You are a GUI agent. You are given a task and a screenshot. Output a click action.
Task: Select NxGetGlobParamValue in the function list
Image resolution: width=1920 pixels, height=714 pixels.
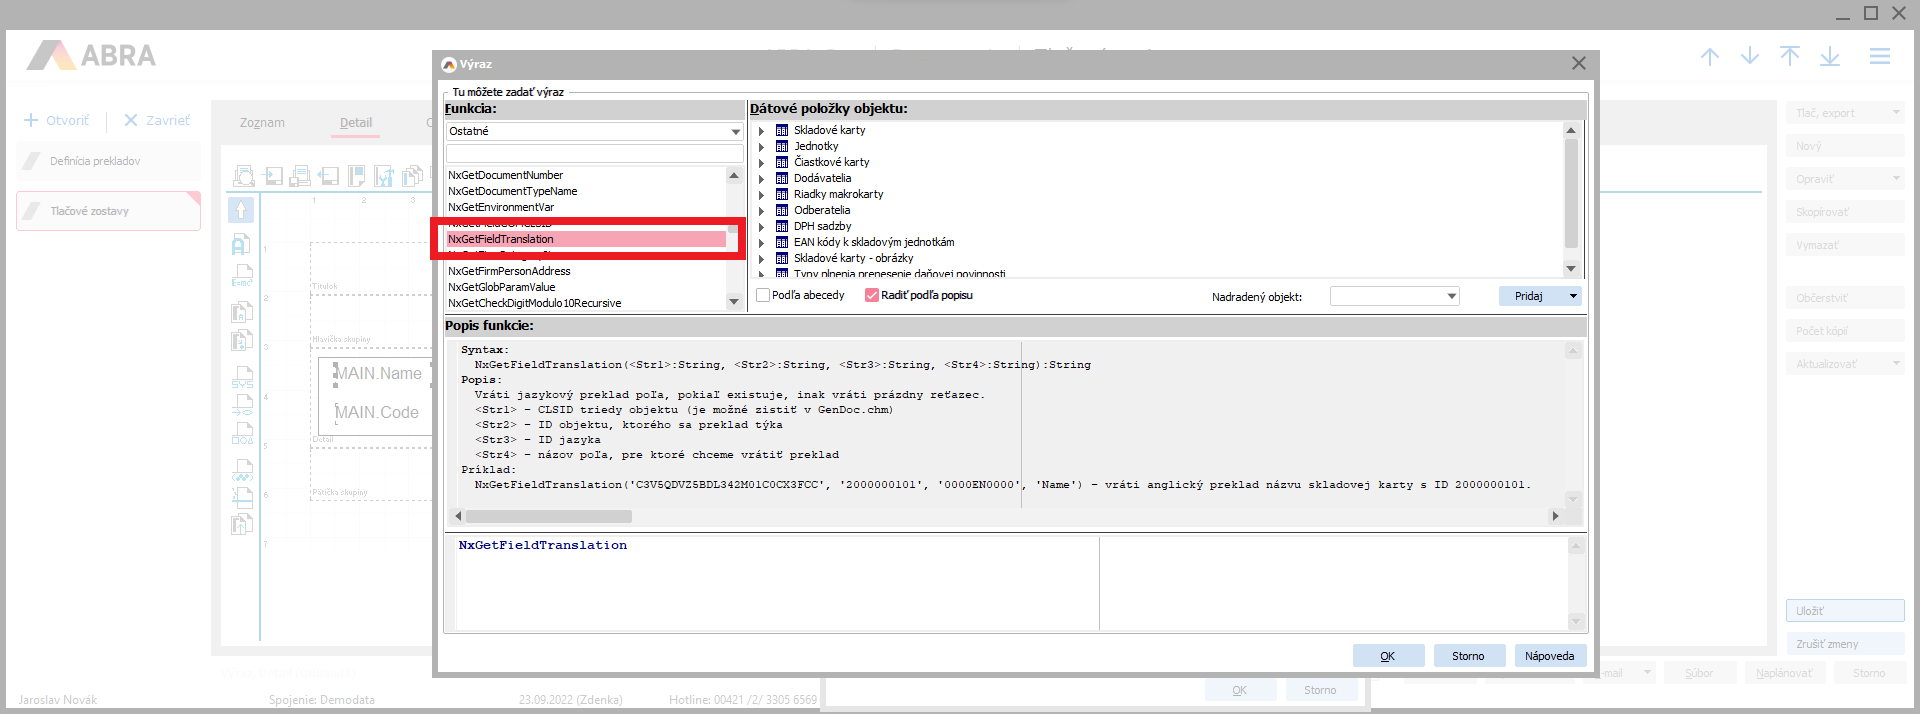[x=502, y=287]
